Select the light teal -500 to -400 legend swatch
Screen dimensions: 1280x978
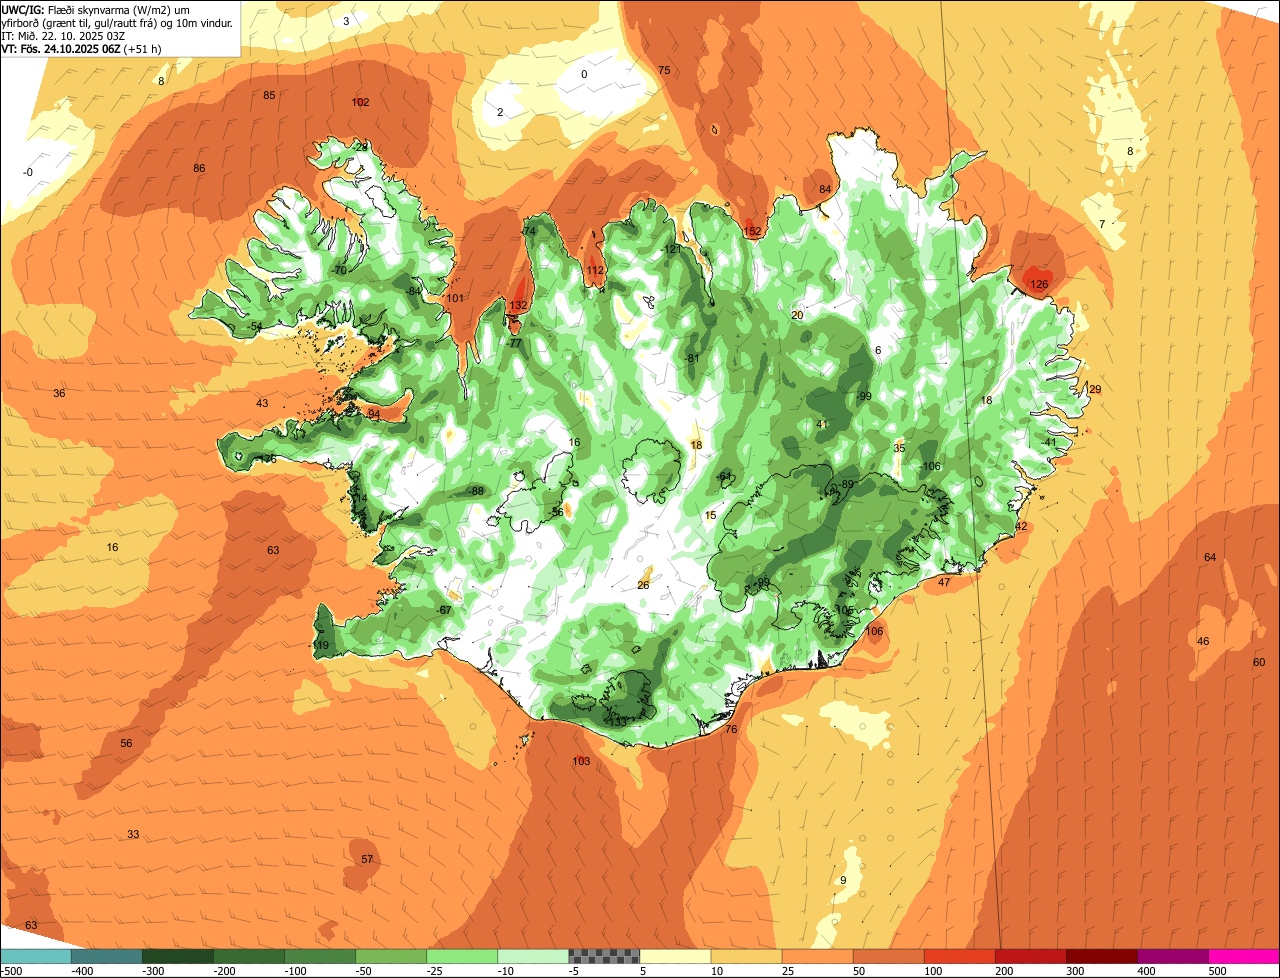coord(35,957)
